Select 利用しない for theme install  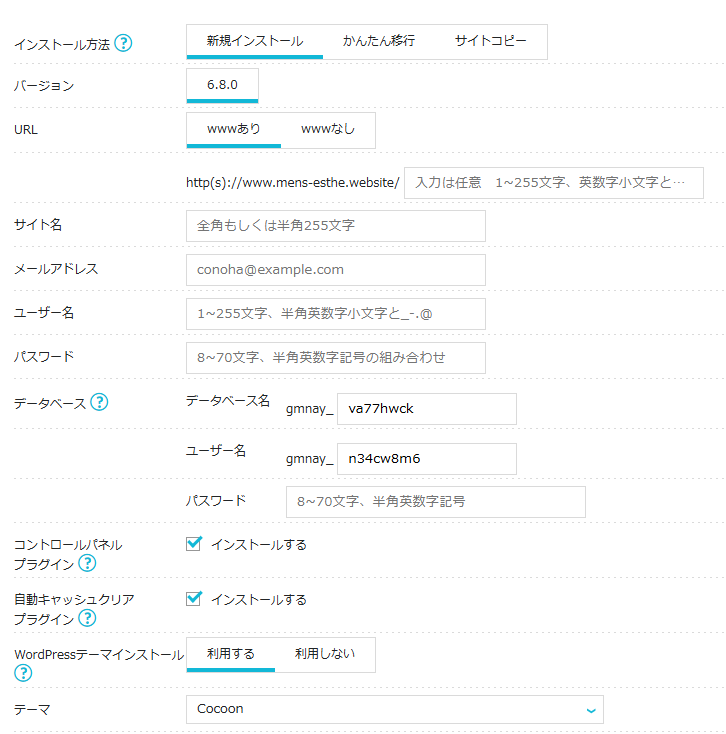tap(325, 654)
